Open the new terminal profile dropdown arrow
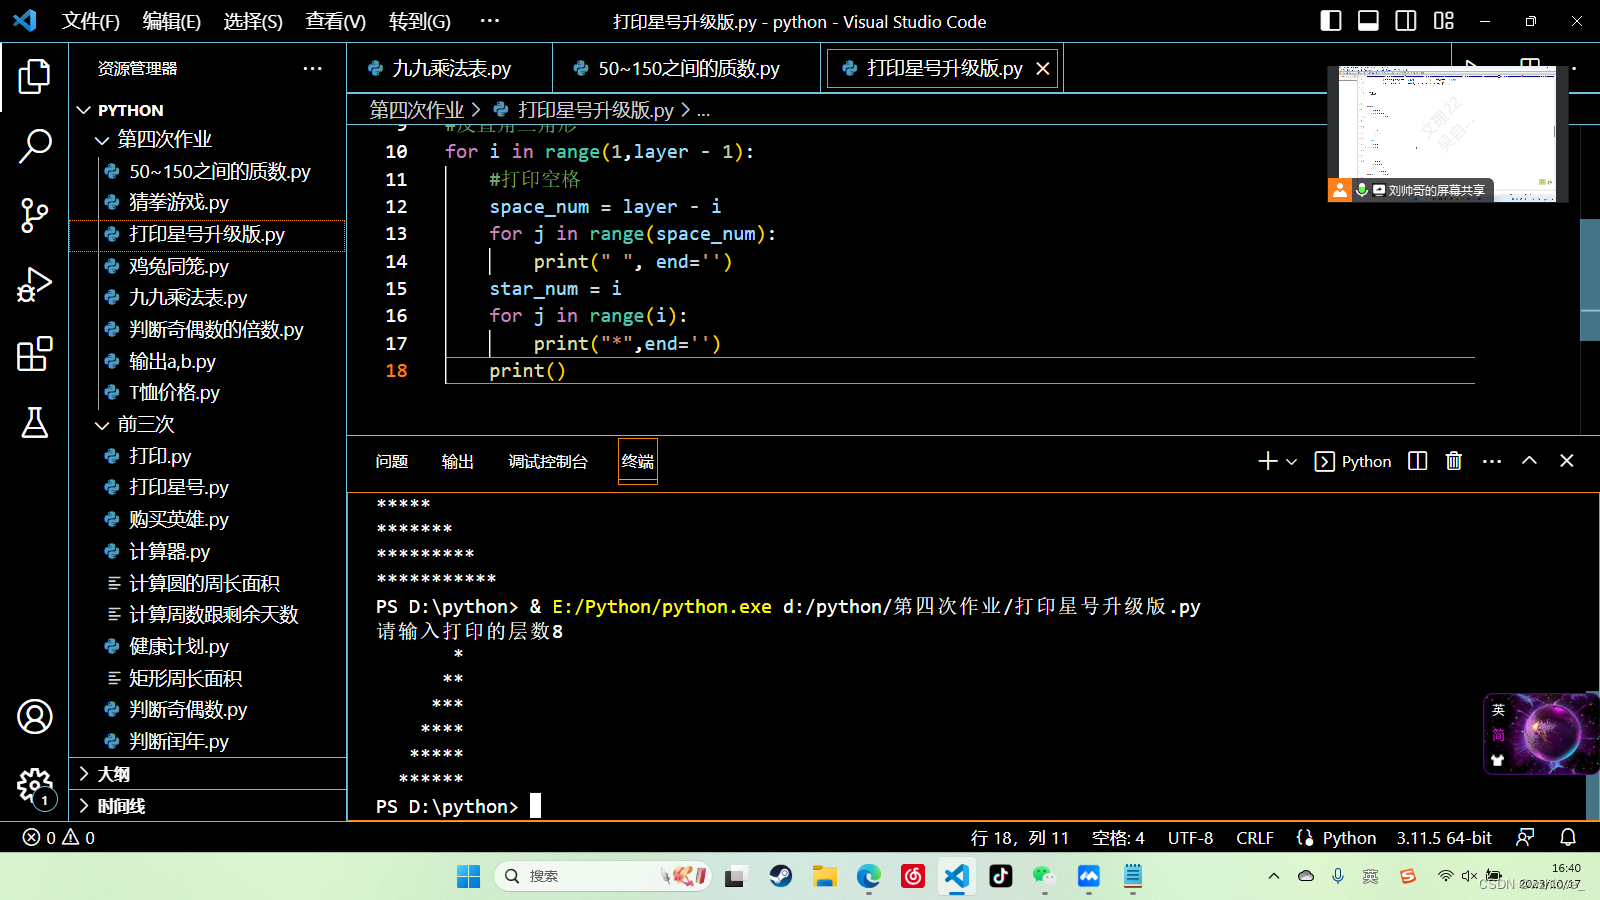The width and height of the screenshot is (1600, 900). (x=1291, y=461)
